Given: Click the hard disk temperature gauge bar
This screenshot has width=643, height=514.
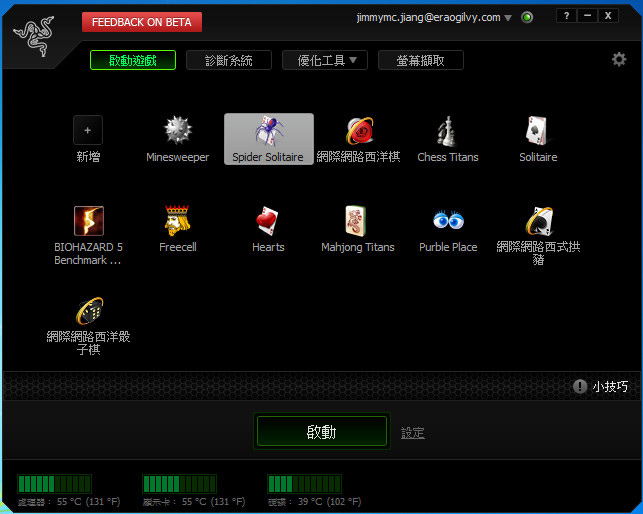Looking at the screenshot, I should tap(304, 484).
